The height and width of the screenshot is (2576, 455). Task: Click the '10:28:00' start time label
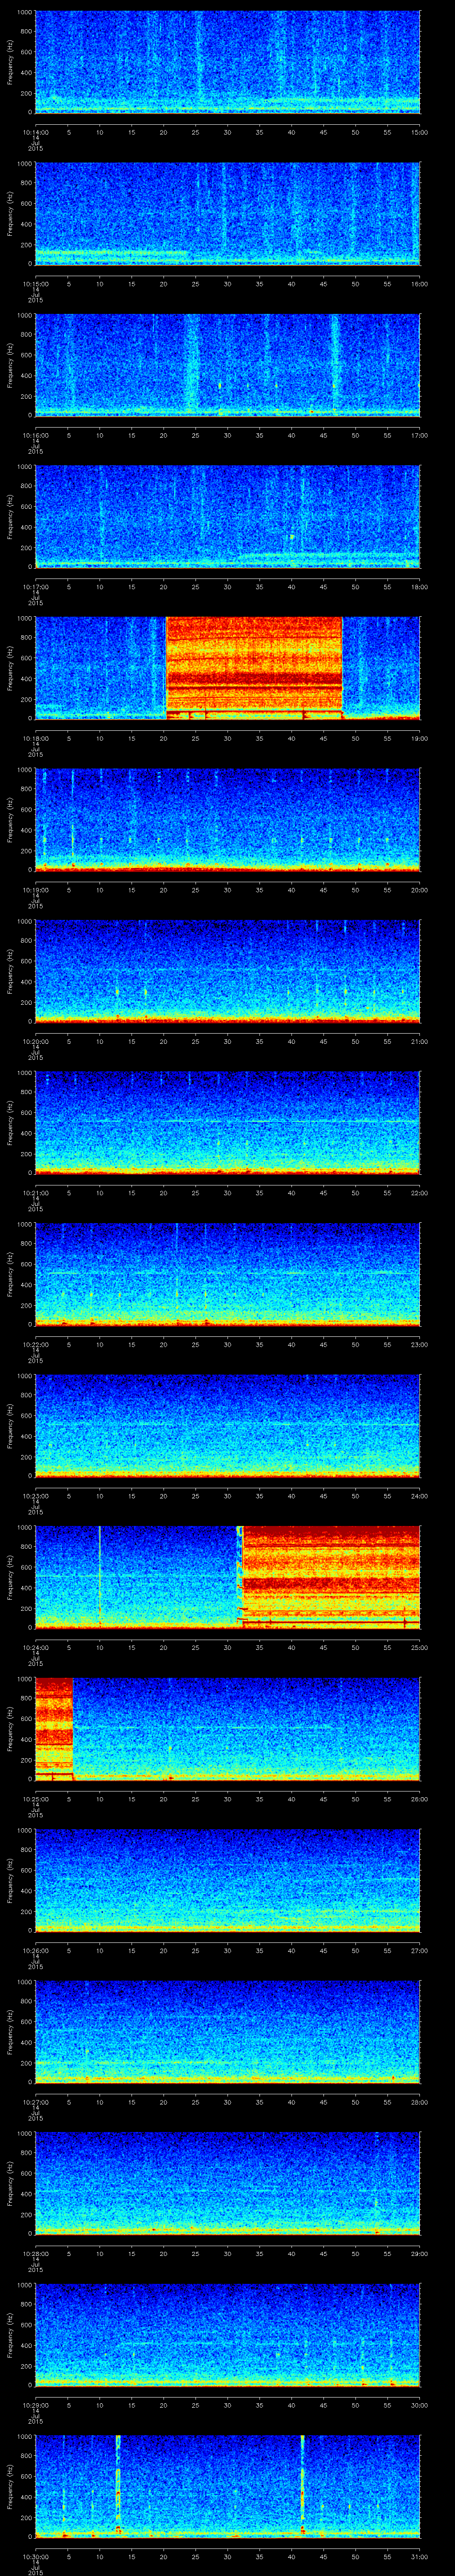35,2252
